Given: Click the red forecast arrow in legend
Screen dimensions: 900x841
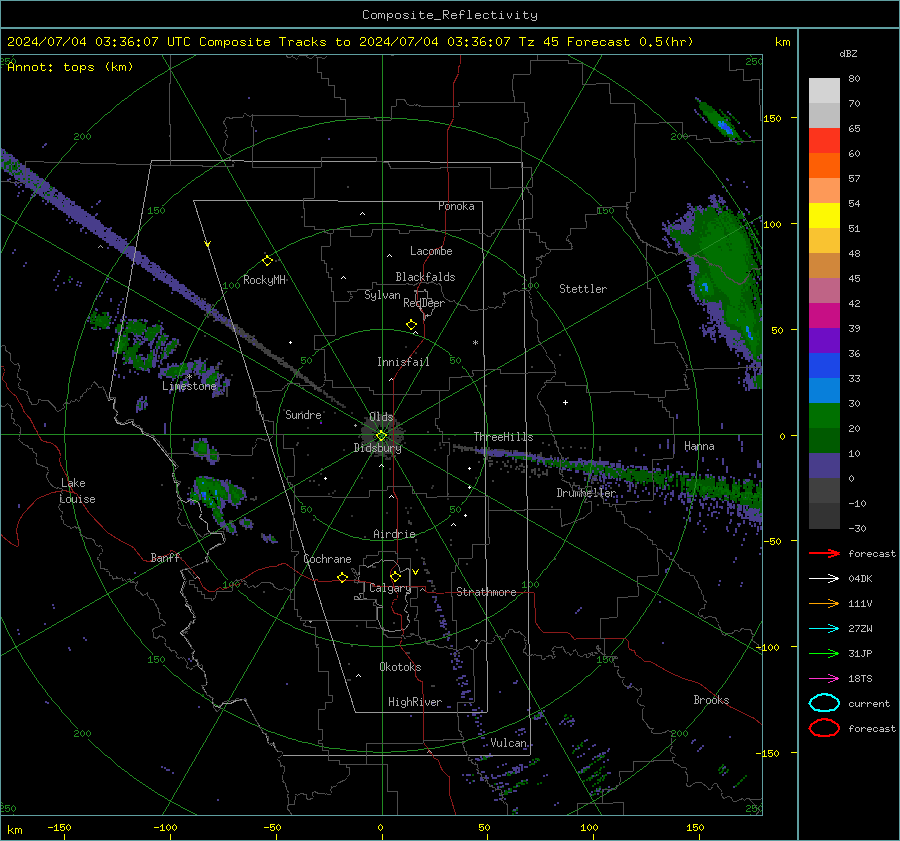Looking at the screenshot, I should pos(824,553).
